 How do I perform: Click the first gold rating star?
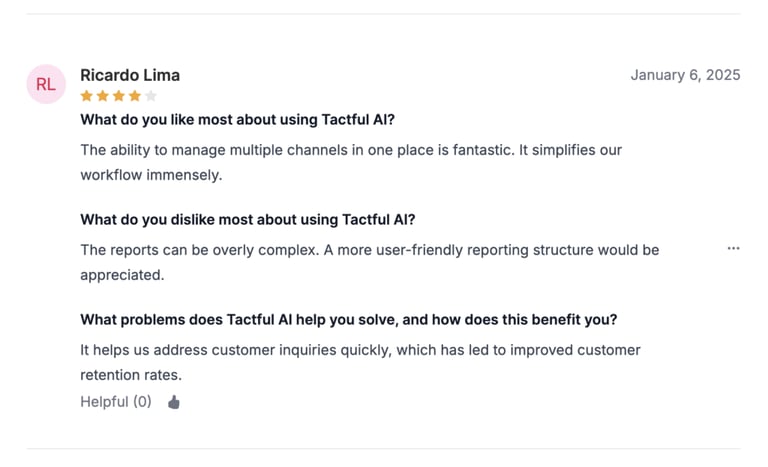(87, 96)
